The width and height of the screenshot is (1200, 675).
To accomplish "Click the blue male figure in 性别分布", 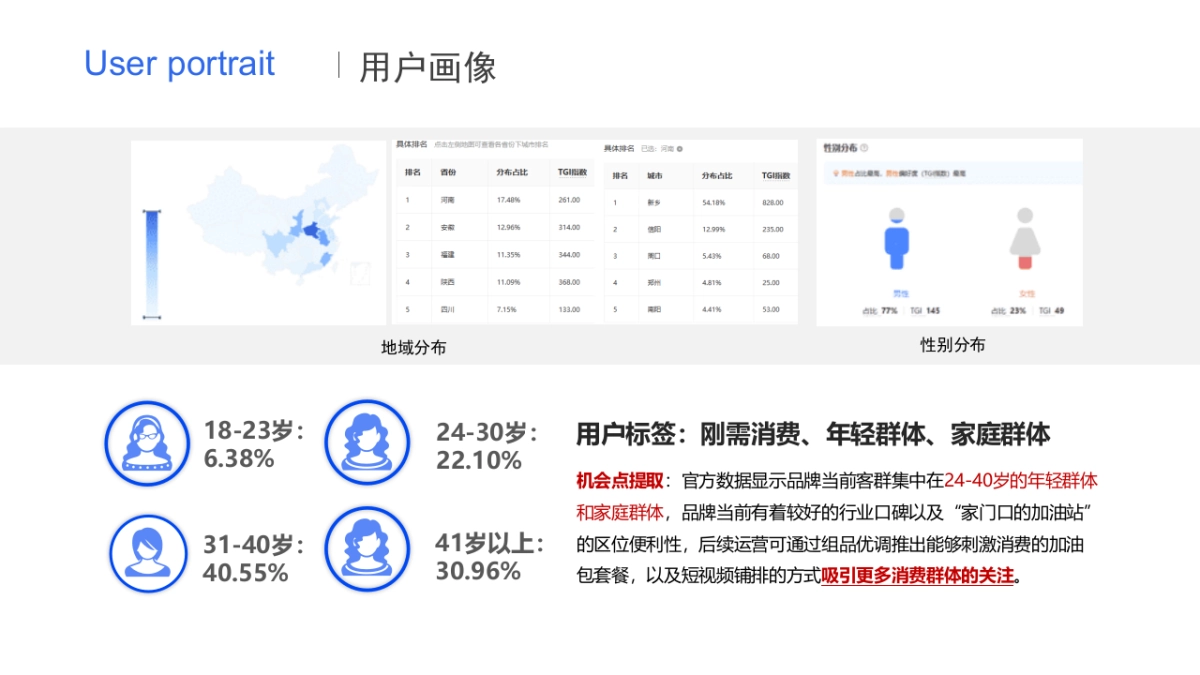I will [x=897, y=240].
